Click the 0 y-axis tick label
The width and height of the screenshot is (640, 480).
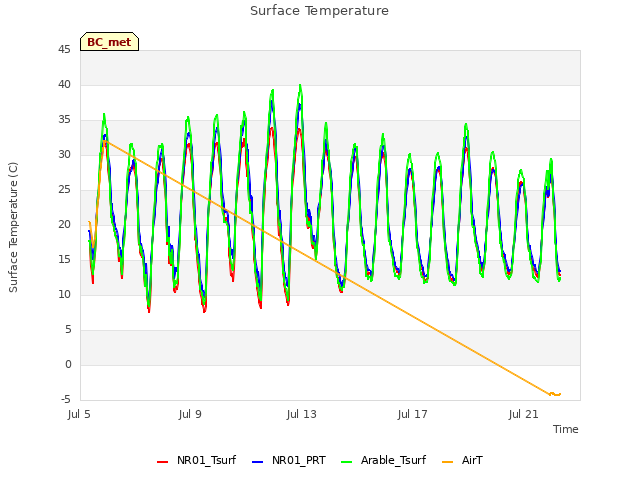pyautogui.click(x=68, y=364)
